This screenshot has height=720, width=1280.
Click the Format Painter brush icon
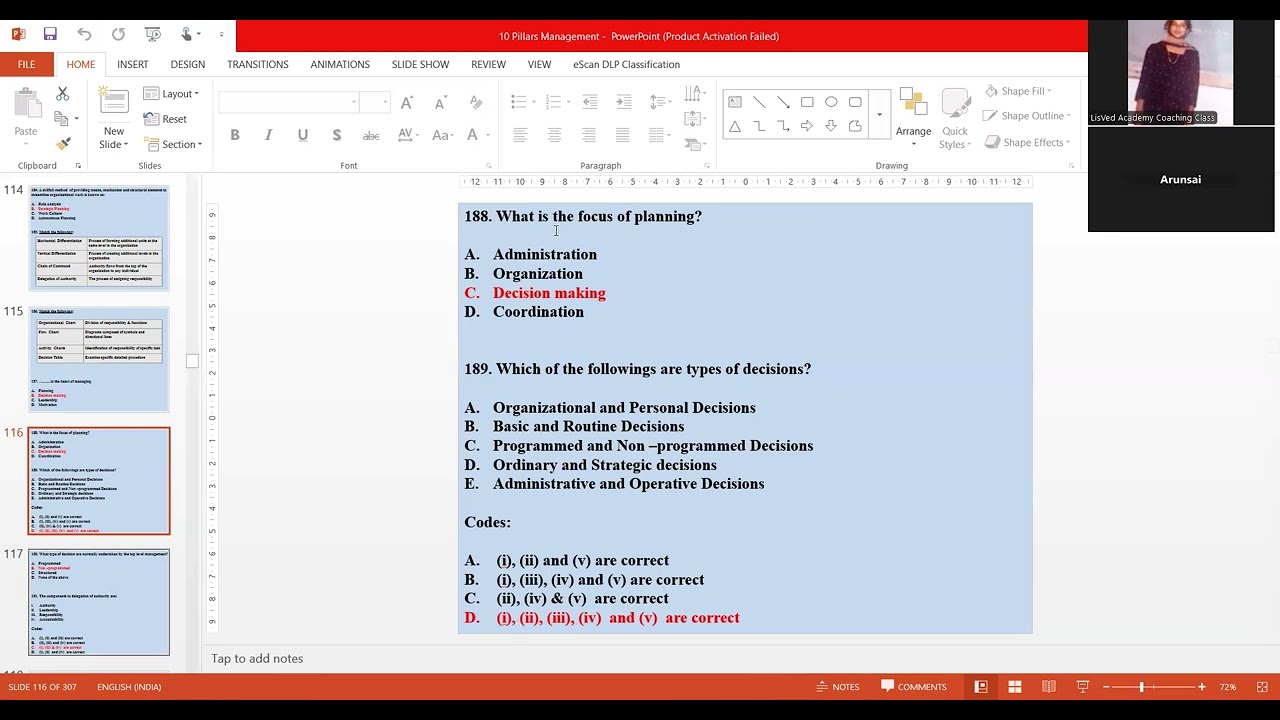(x=62, y=143)
